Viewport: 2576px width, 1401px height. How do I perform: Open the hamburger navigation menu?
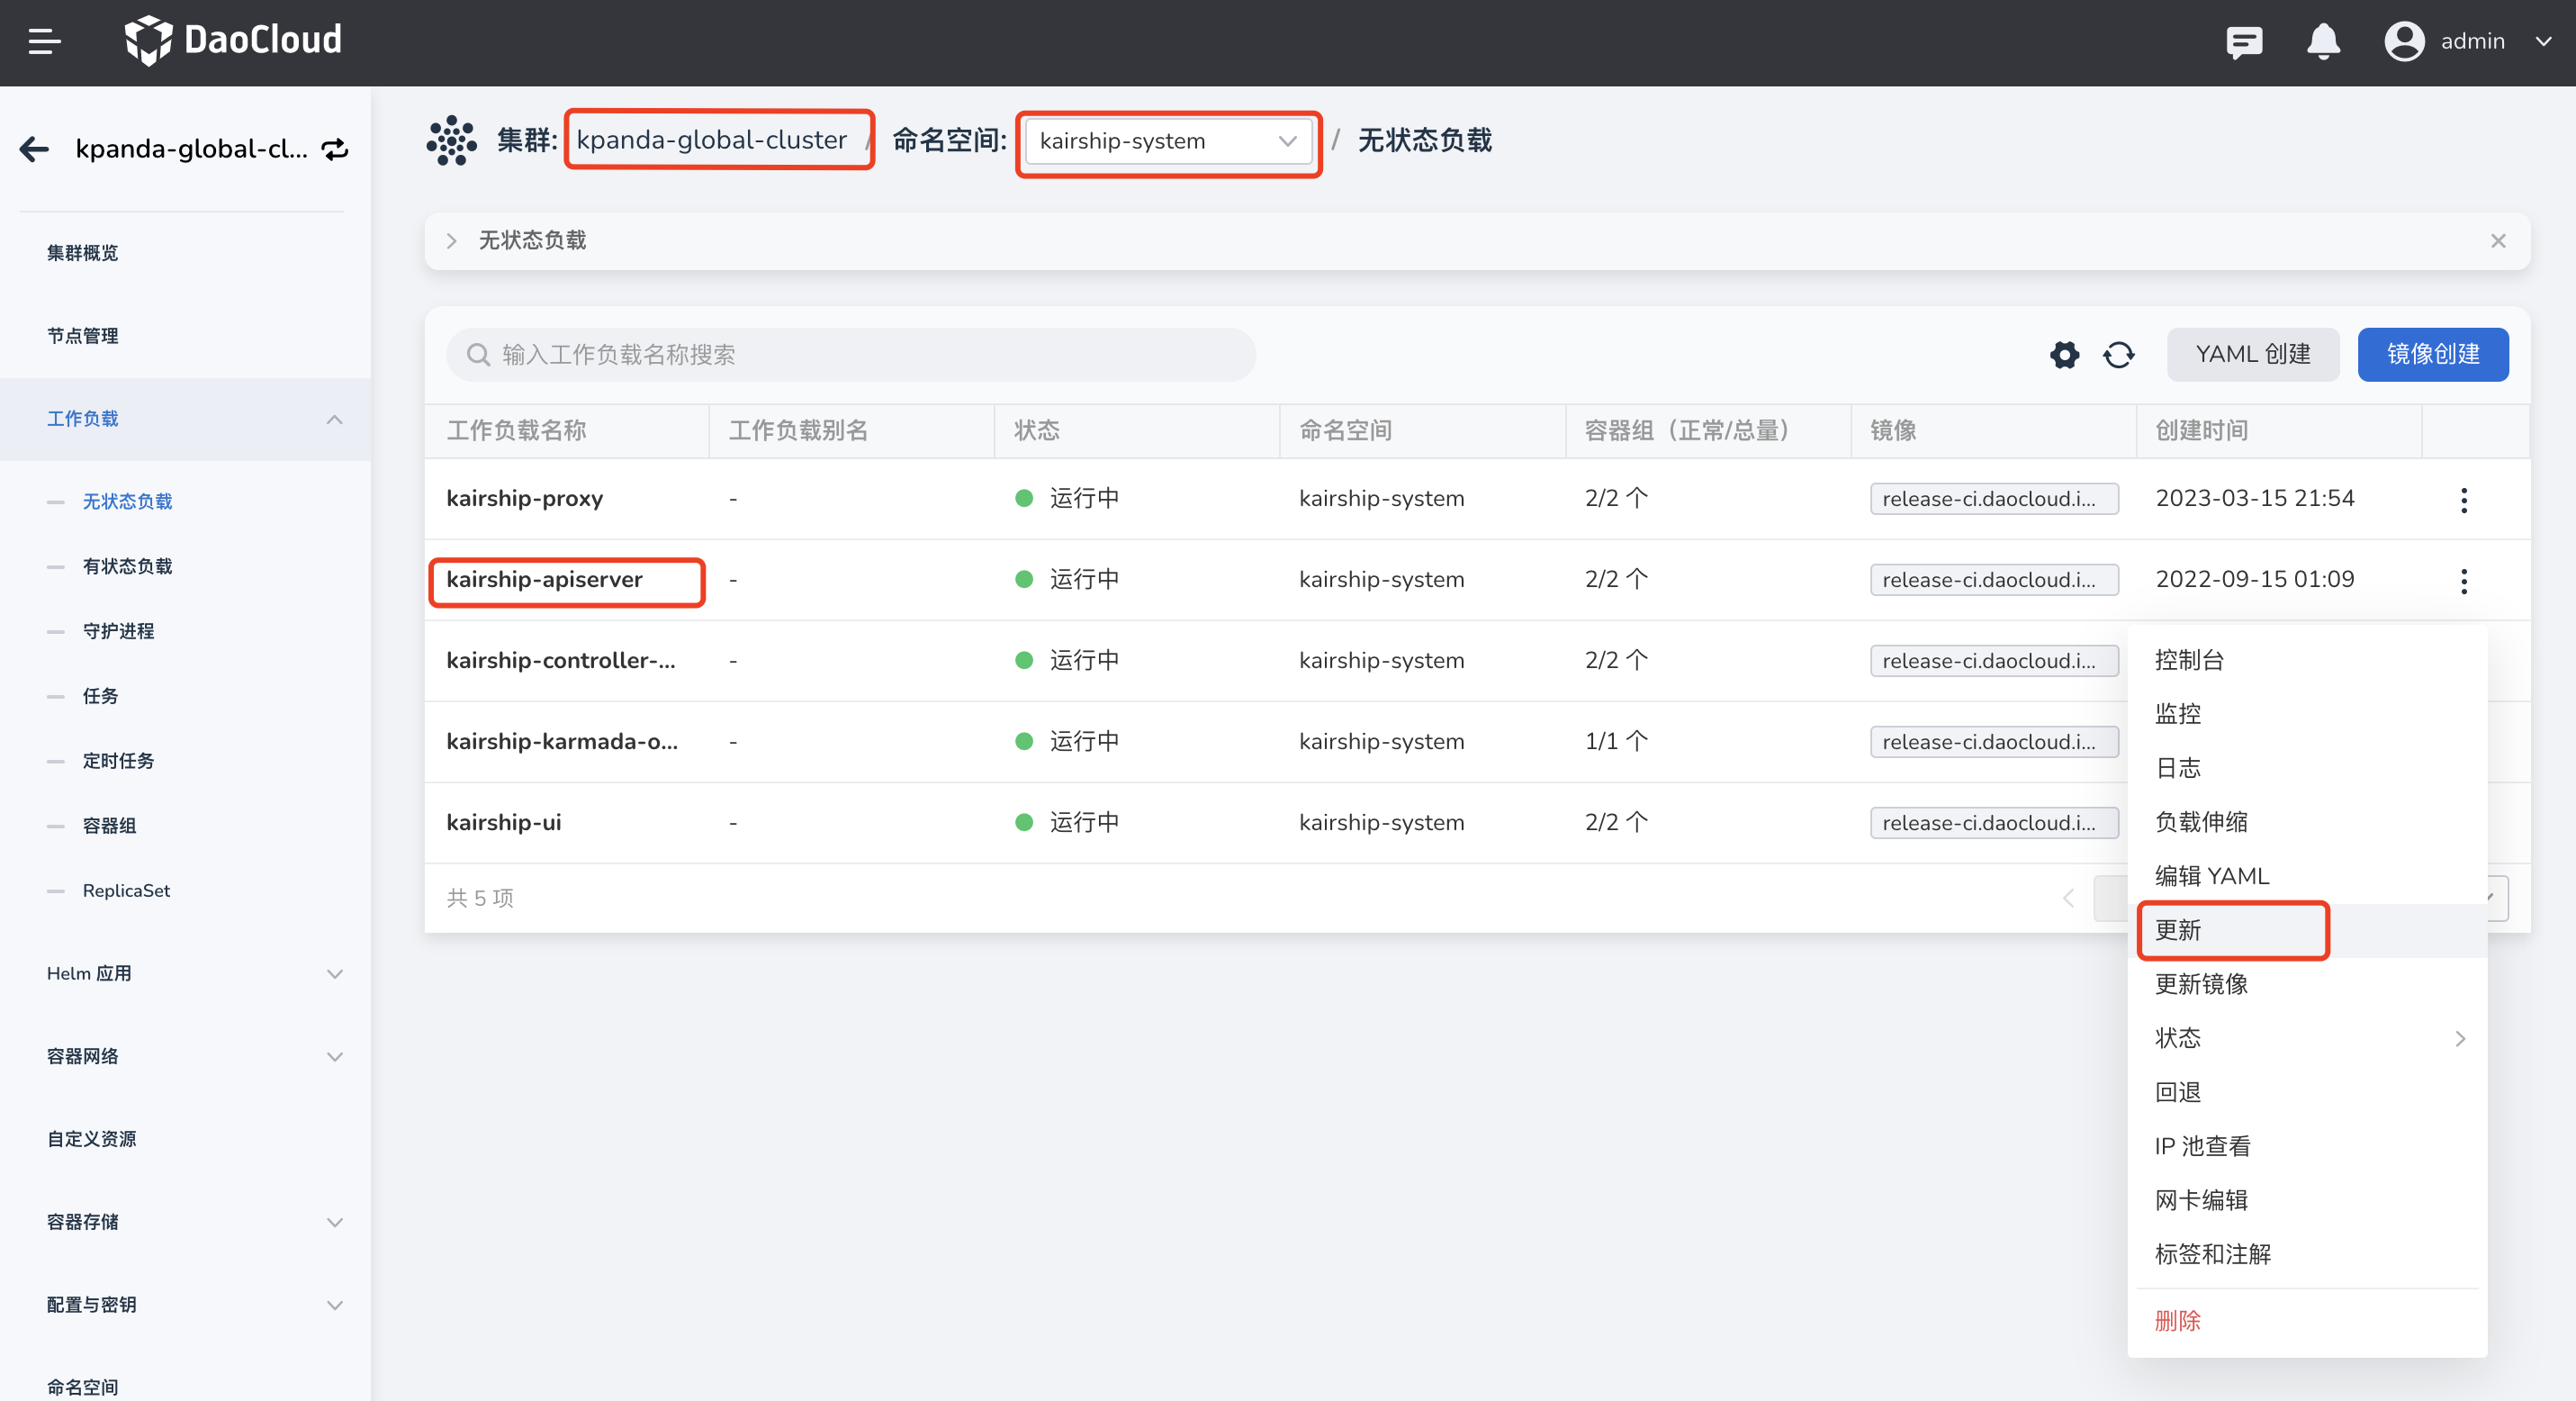(x=44, y=41)
